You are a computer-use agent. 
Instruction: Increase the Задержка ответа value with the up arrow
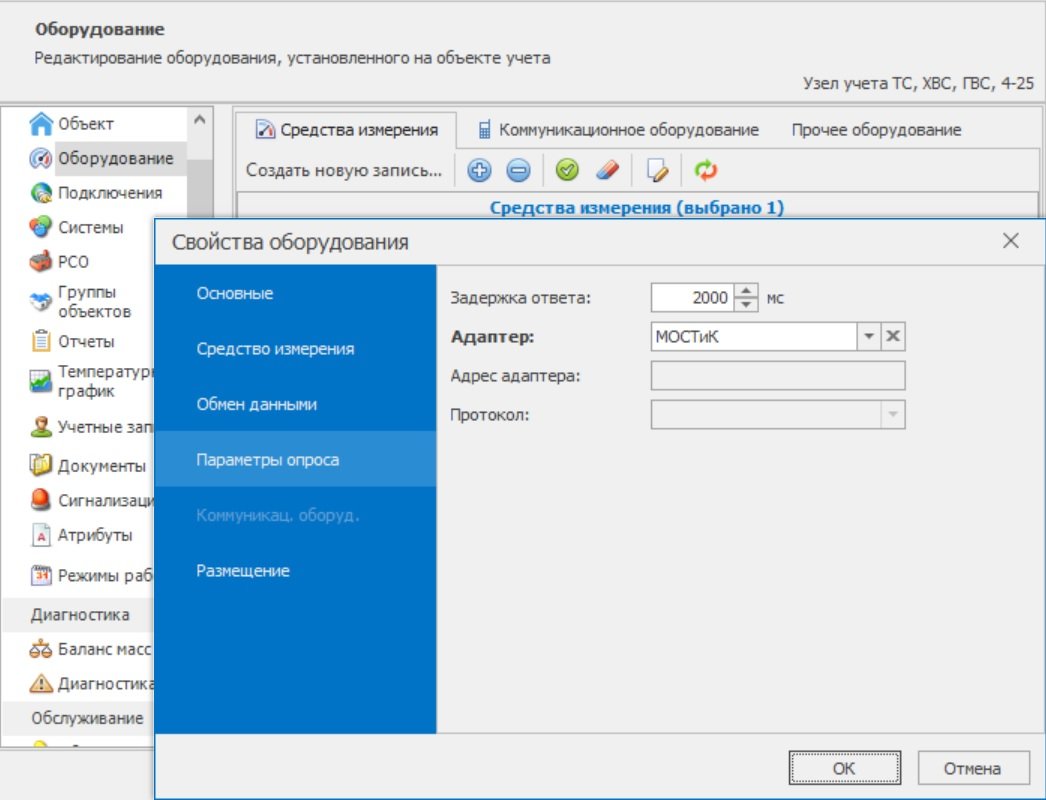(x=746, y=290)
